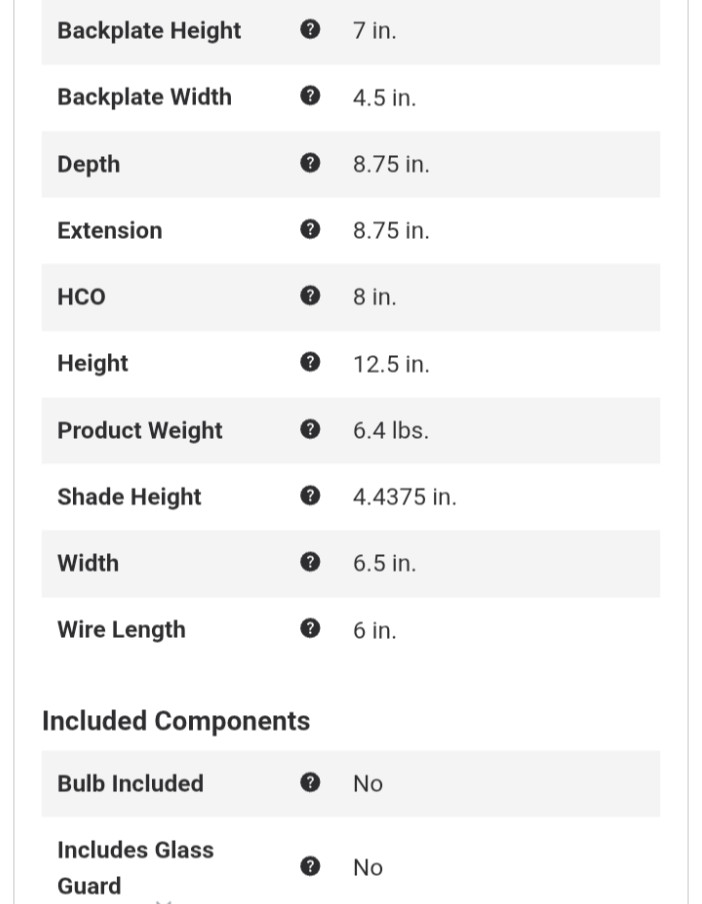Screen dimensions: 702x904
Task: Open Product Weight help icon
Action: [310, 429]
